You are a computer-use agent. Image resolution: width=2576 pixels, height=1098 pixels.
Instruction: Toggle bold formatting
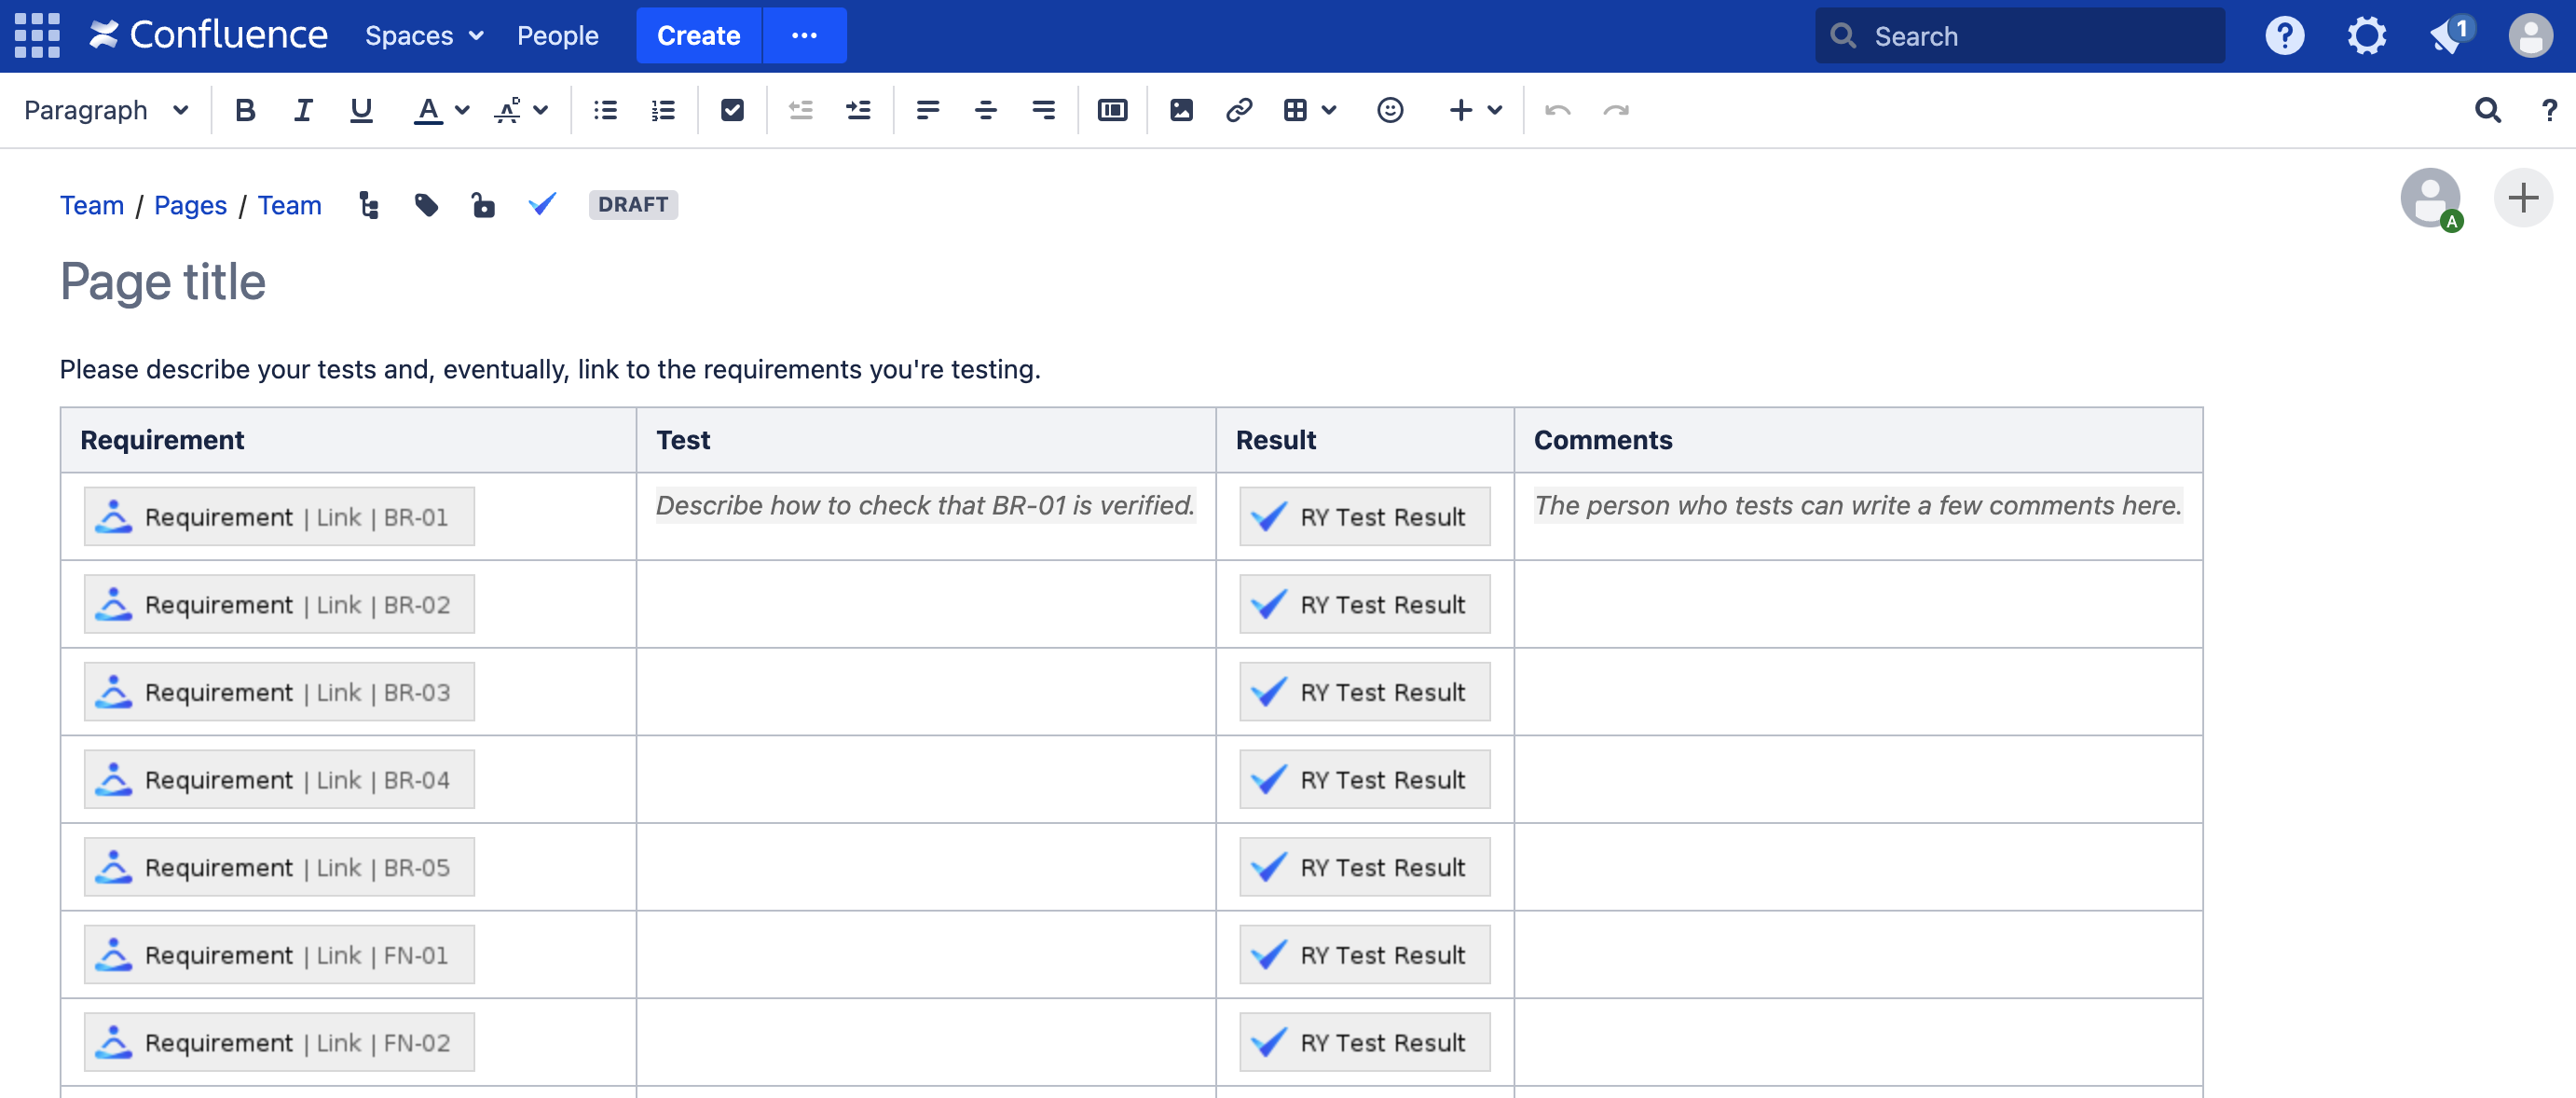pyautogui.click(x=244, y=110)
